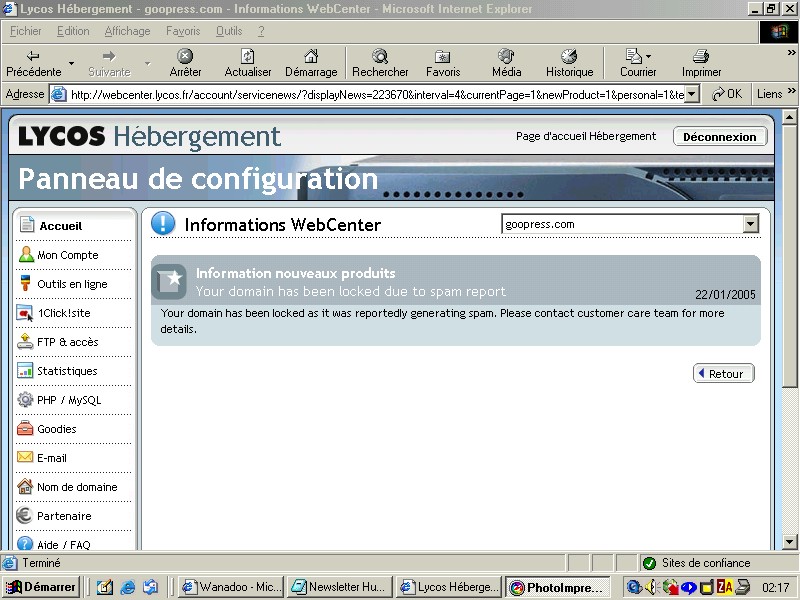Print the page with Imprimer
The image size is (800, 600).
(702, 63)
